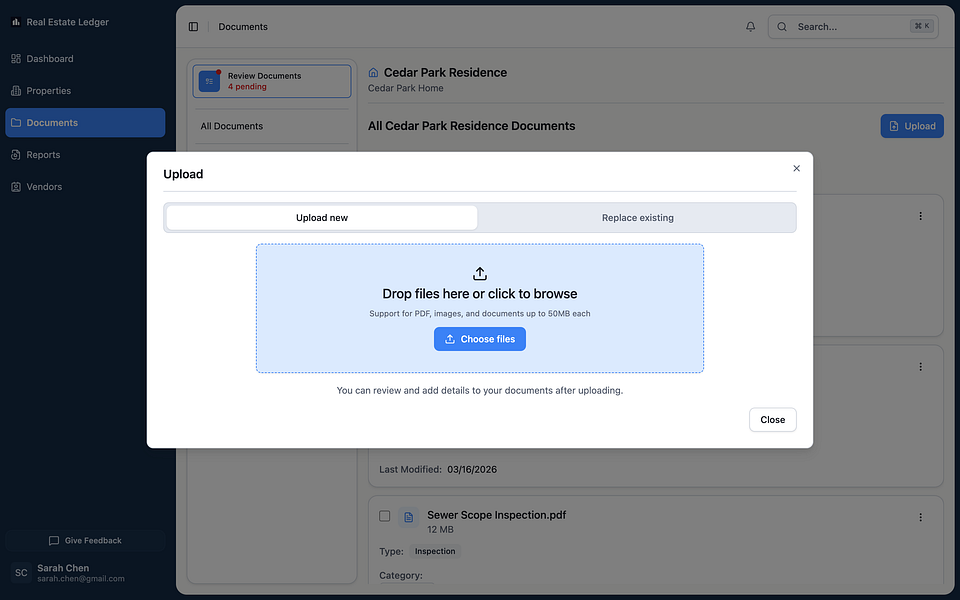Switch to the Replace existing tab
960x600 pixels.
tap(637, 217)
